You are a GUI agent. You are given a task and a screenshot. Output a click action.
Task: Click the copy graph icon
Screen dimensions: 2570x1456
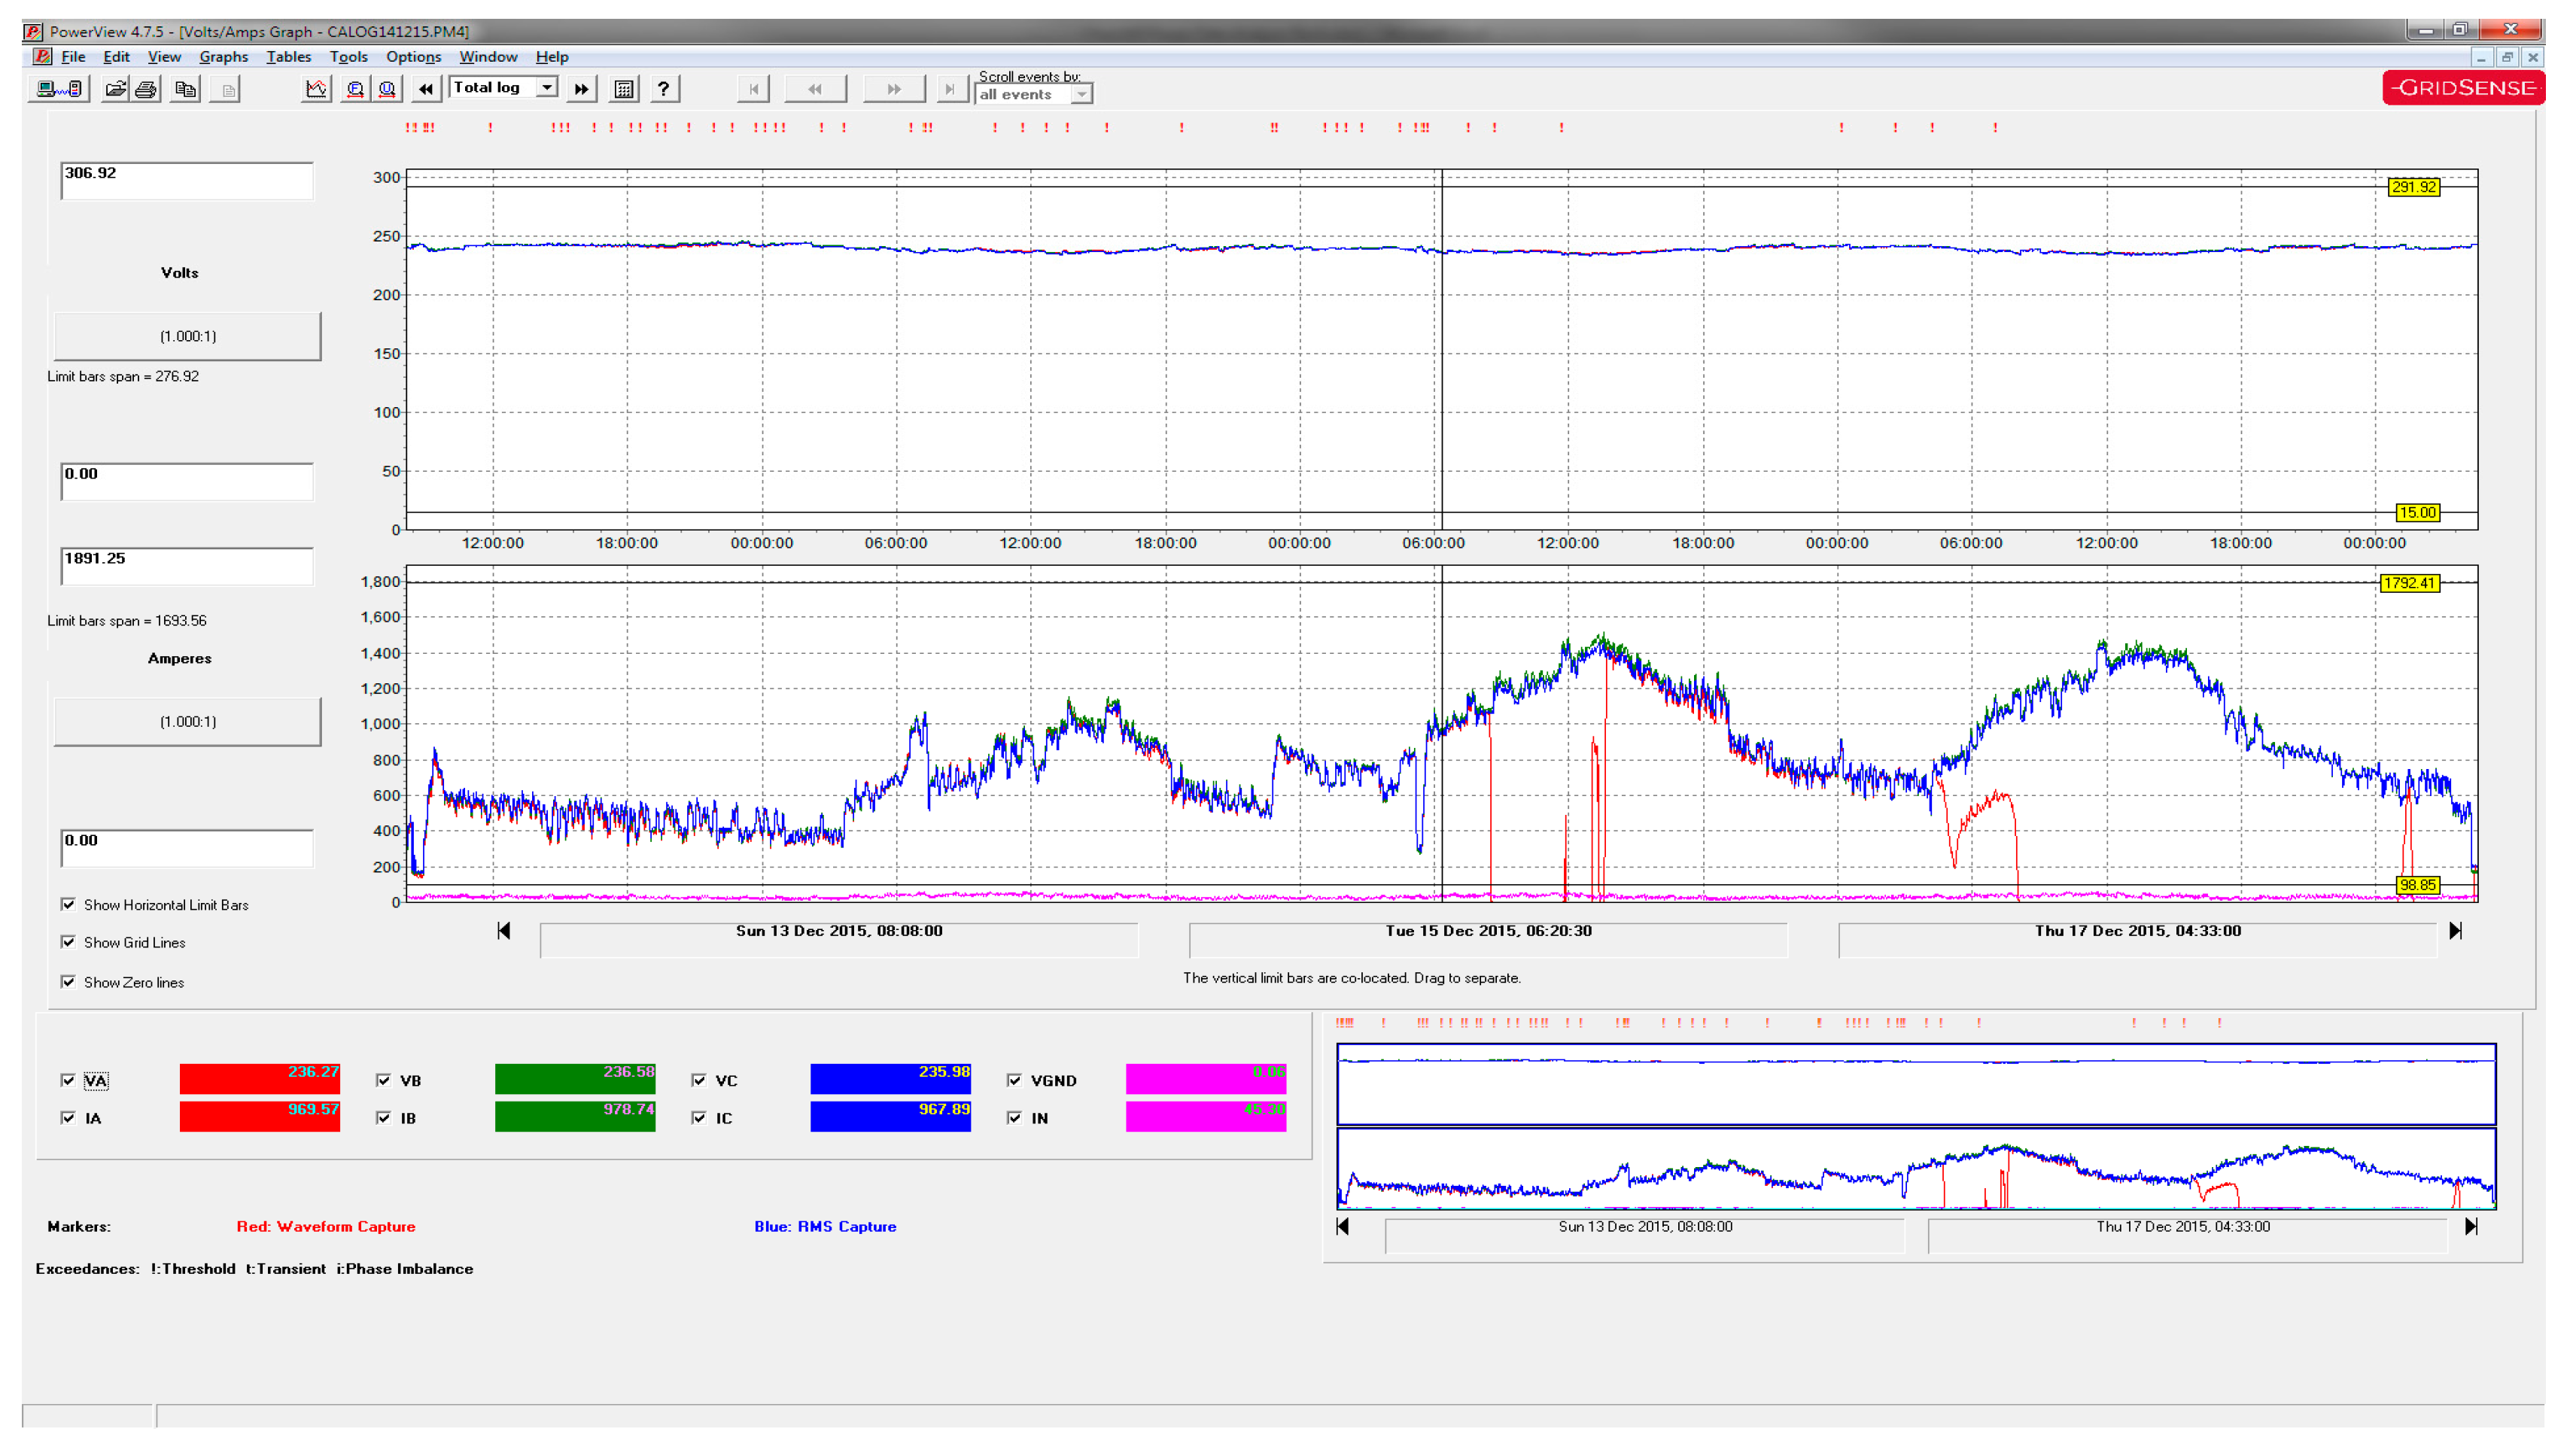pos(185,89)
